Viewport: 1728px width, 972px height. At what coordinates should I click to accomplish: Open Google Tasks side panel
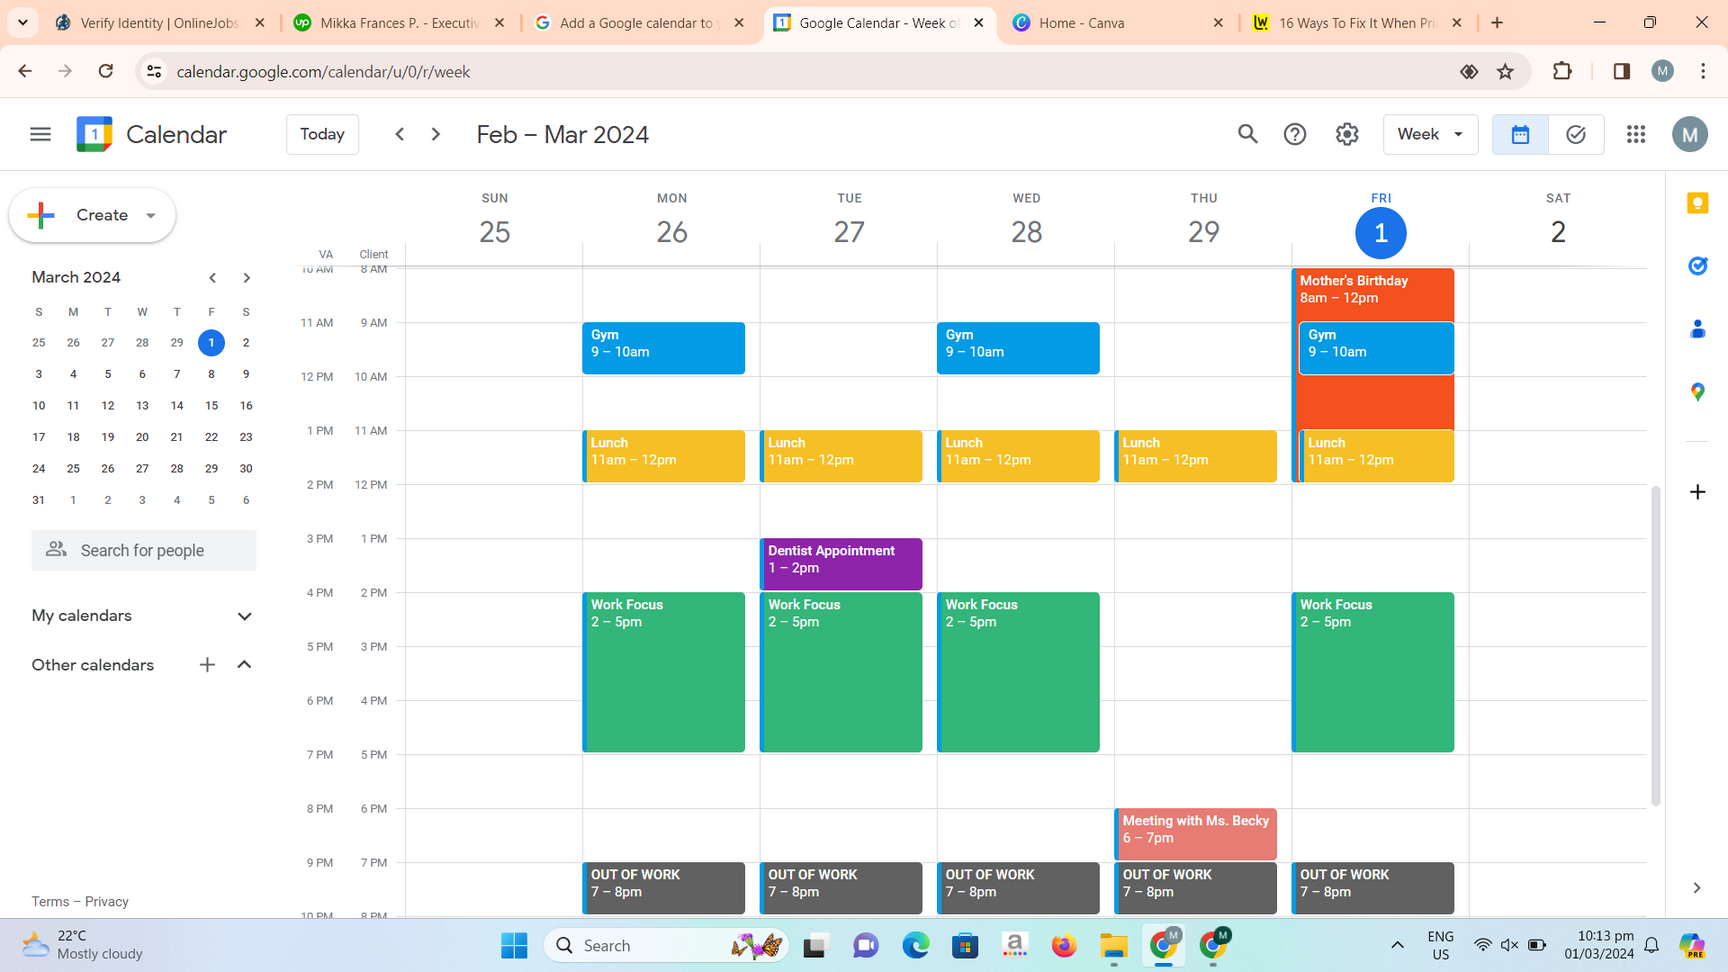[x=1697, y=266]
